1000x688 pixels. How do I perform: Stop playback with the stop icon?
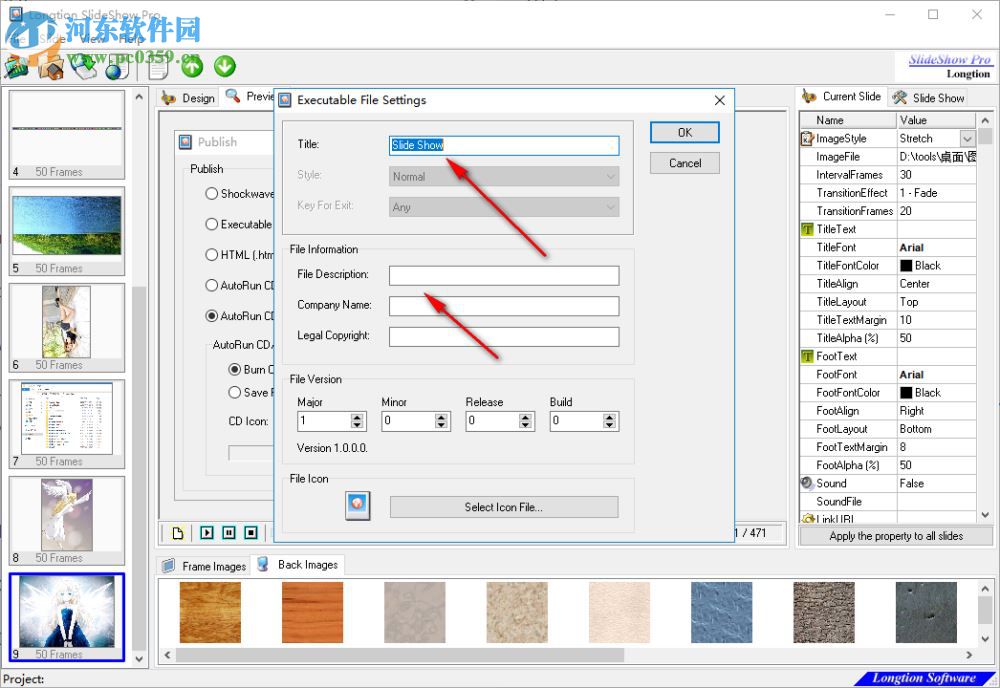pos(250,532)
